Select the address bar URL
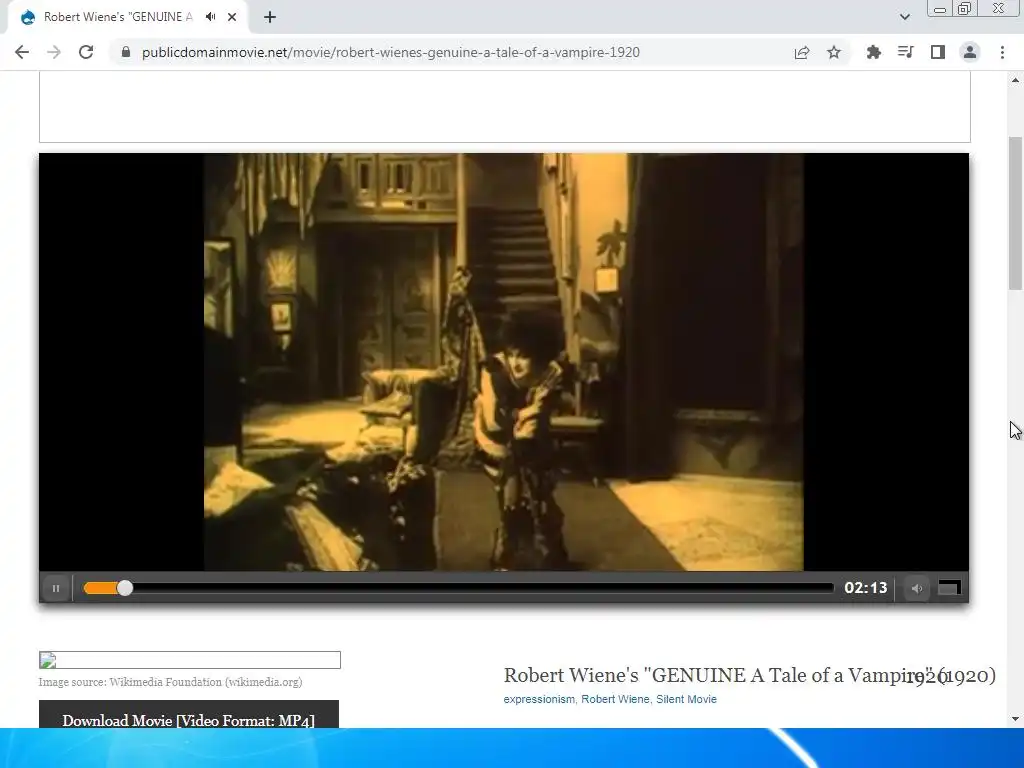Image resolution: width=1024 pixels, height=768 pixels. point(391,52)
